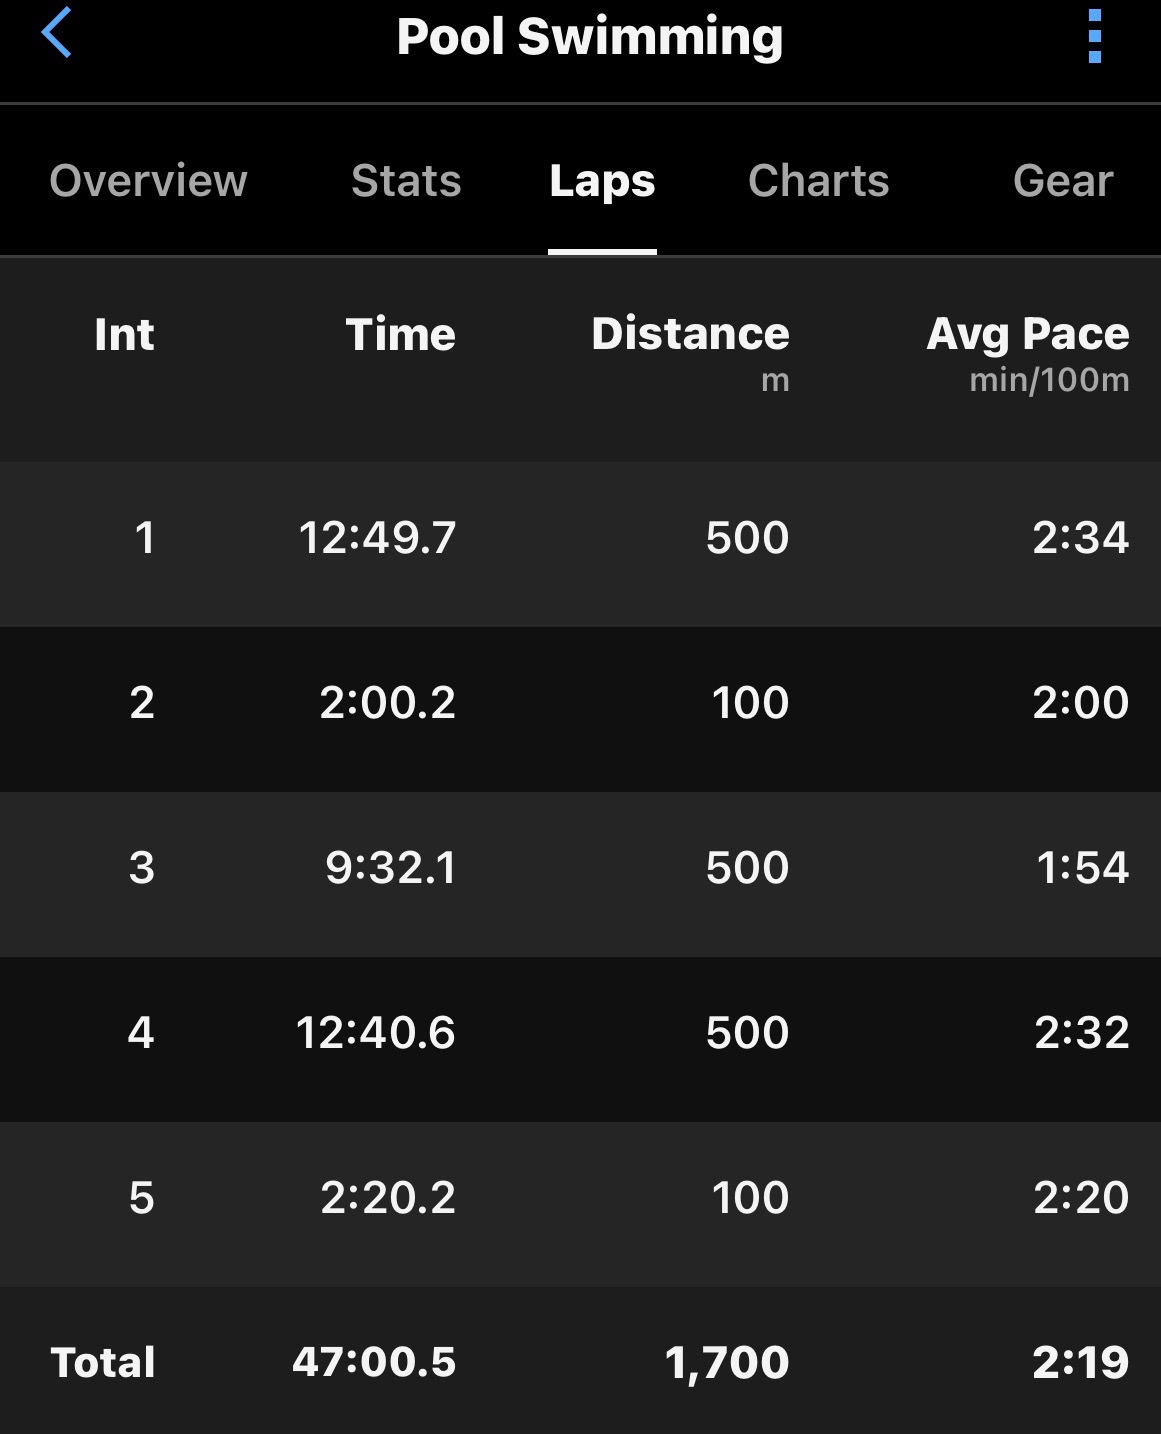This screenshot has width=1161, height=1434.
Task: Select interval 1 row with time 12:49.7
Action: coord(580,538)
